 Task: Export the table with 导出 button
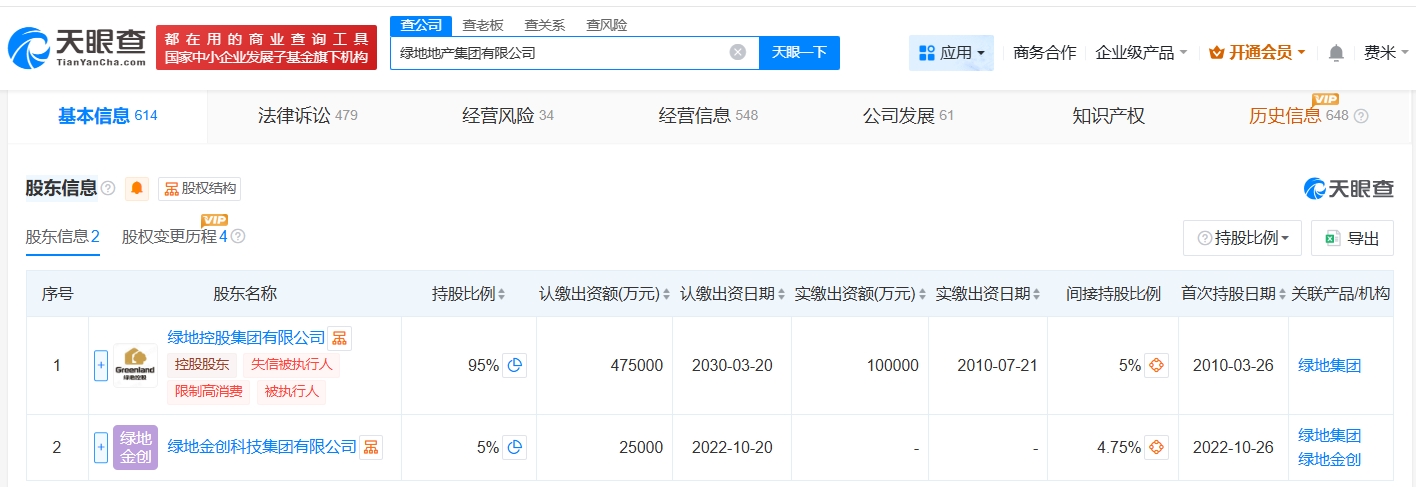click(1351, 238)
